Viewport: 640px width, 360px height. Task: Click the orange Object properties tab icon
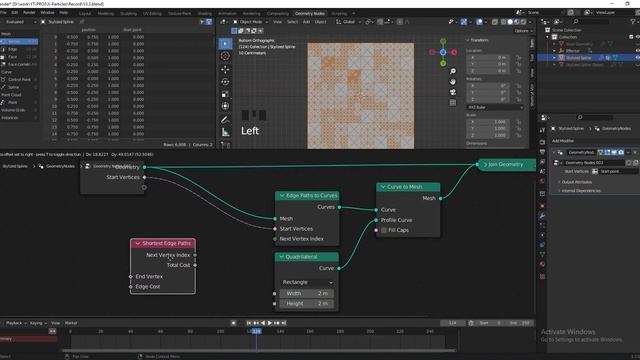pos(542,205)
